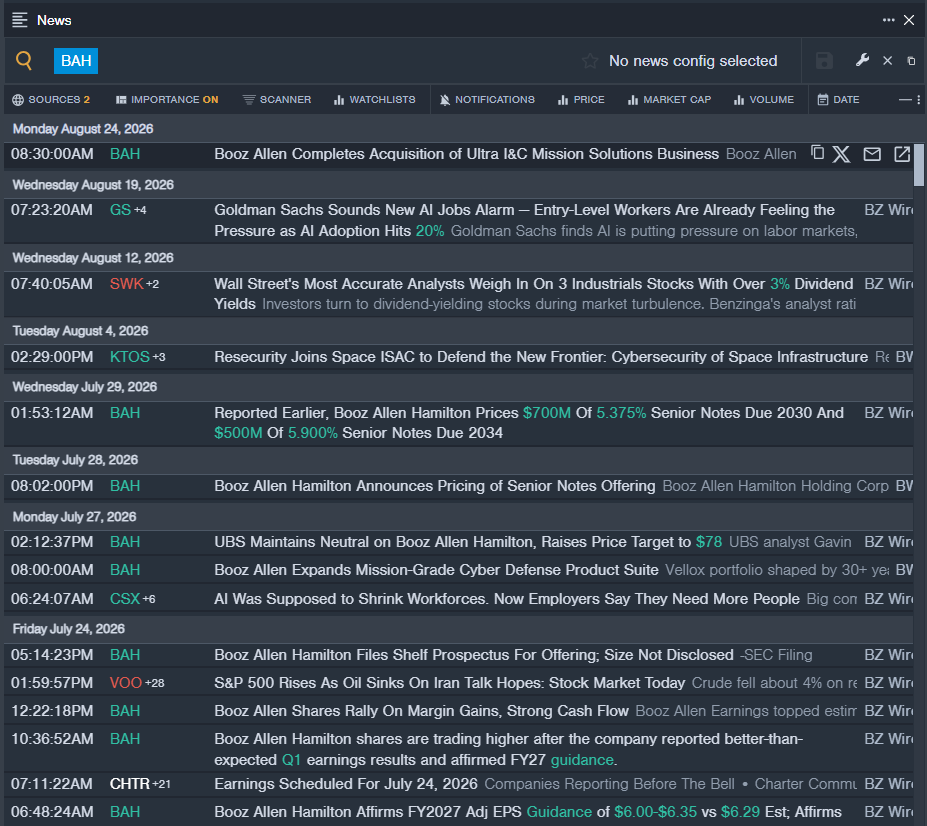The image size is (927, 826).
Task: Click the news list vertical scrollbar thumb
Action: coord(919,164)
